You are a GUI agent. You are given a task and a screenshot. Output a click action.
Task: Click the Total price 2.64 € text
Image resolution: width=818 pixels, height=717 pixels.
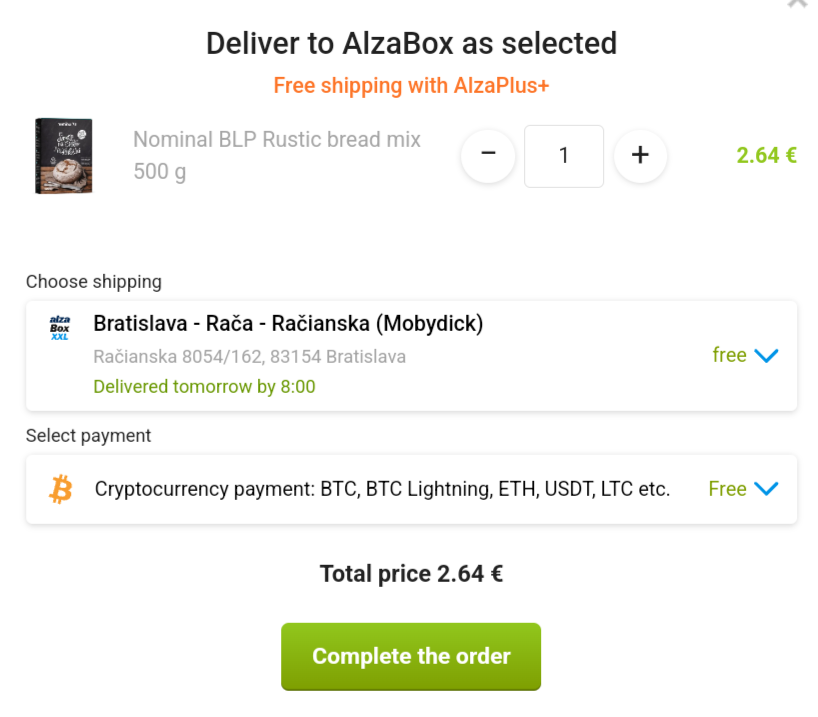coord(411,573)
